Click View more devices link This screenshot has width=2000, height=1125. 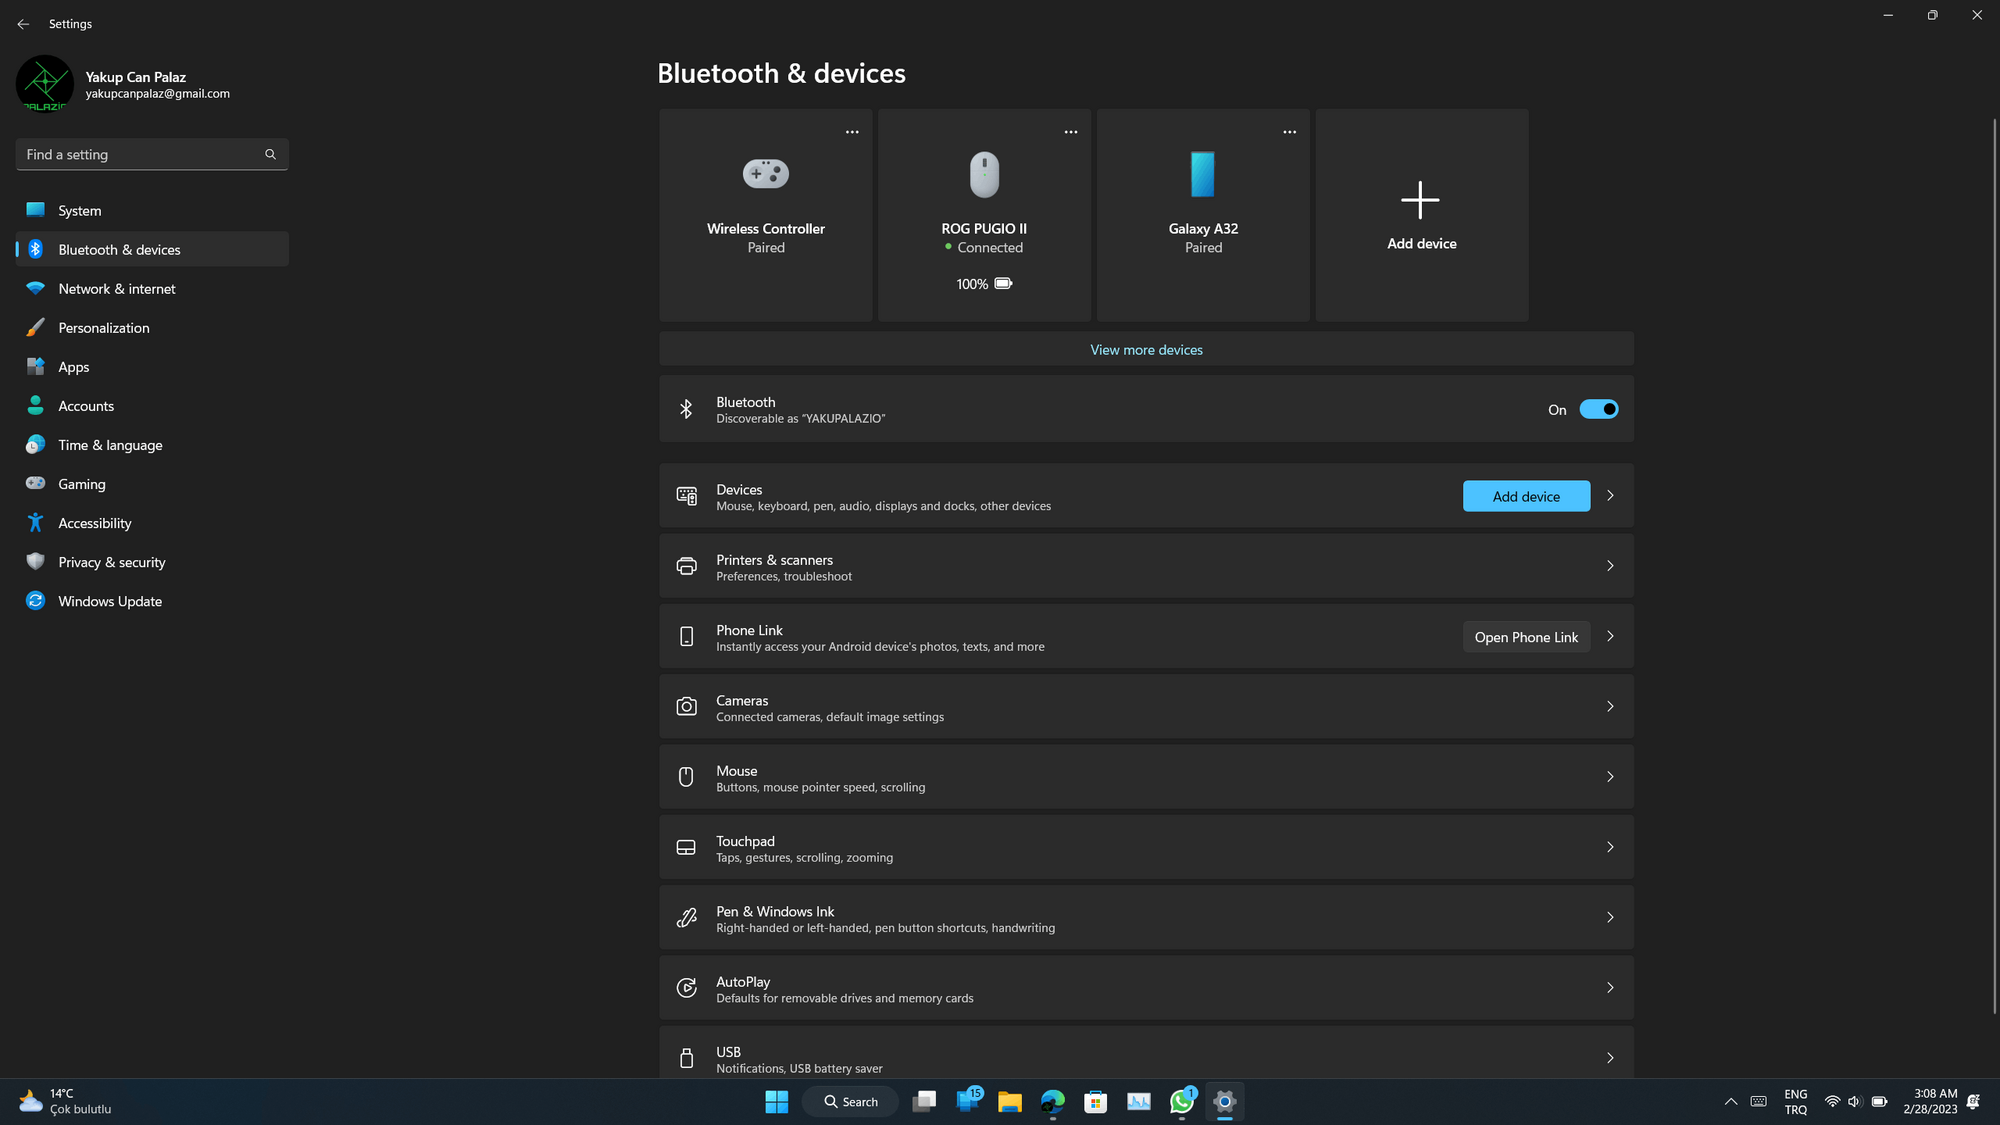(1146, 350)
